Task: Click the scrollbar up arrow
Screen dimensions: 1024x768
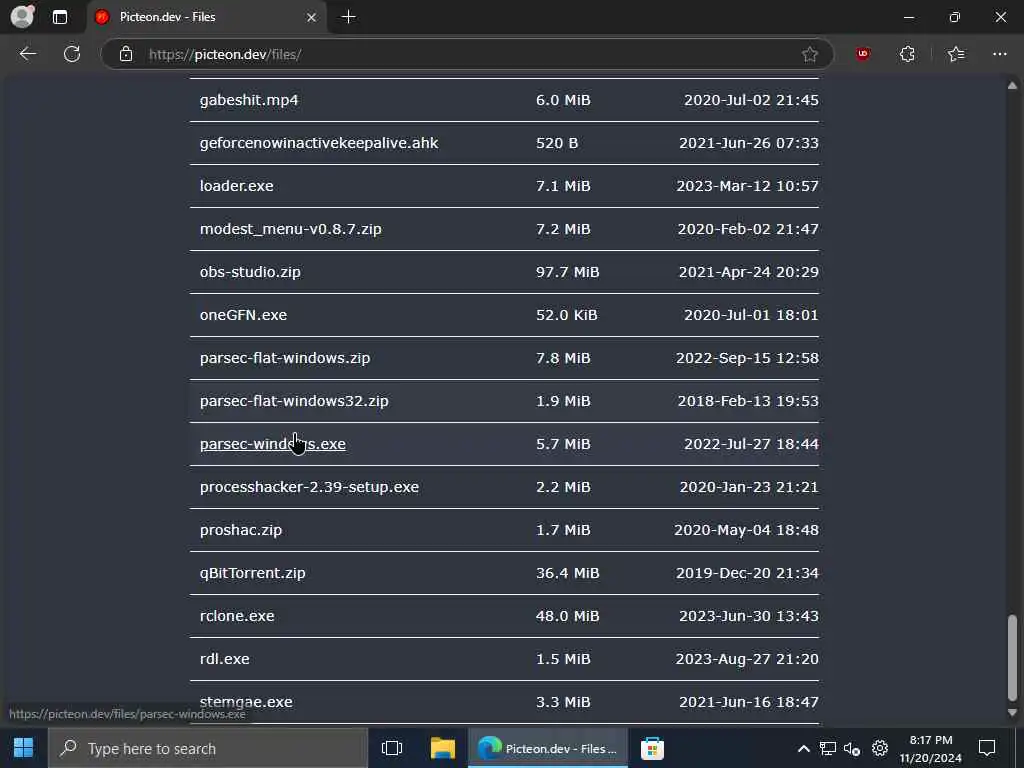Action: click(x=1012, y=86)
